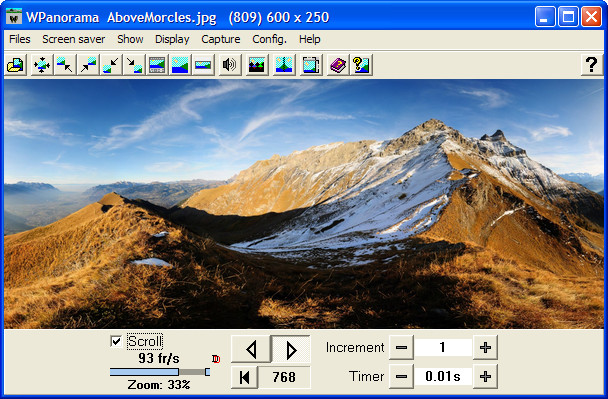
Task: Click the center-image toolbar icon with four arrows
Action: 41,65
